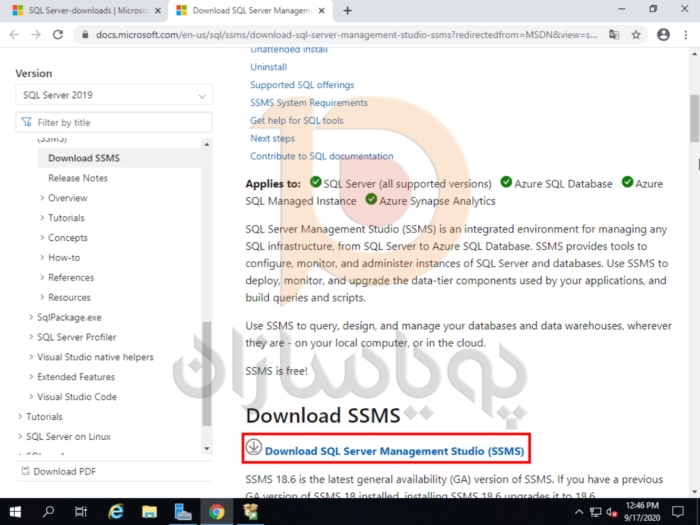Open Internet Explorer from the taskbar
700x525 pixels.
tap(116, 512)
